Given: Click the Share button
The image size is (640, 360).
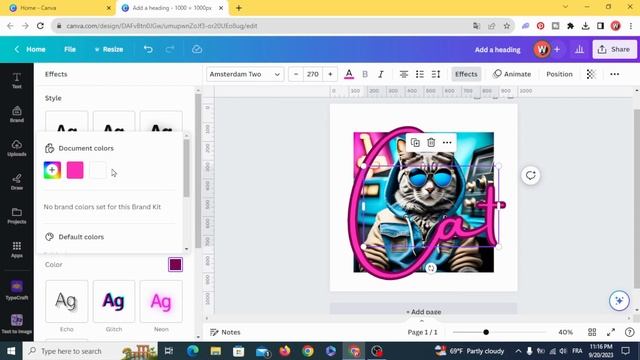Looking at the screenshot, I should click(x=614, y=49).
